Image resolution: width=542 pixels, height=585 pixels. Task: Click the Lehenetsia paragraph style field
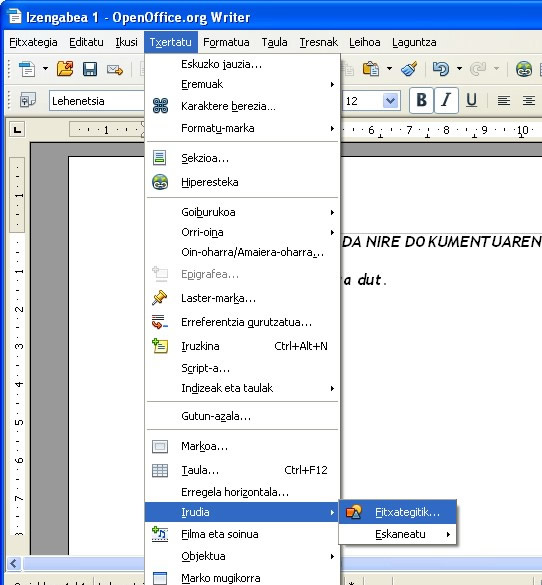pyautogui.click(x=96, y=101)
